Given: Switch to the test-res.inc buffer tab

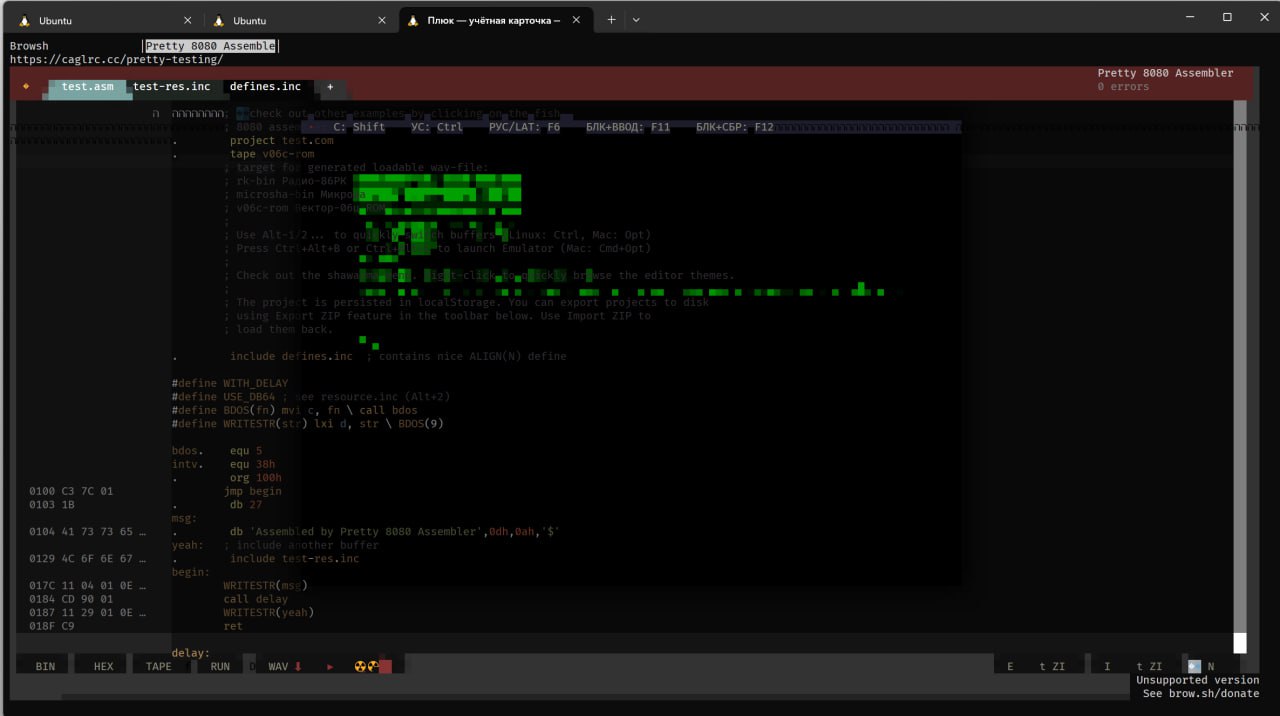Looking at the screenshot, I should pos(172,87).
